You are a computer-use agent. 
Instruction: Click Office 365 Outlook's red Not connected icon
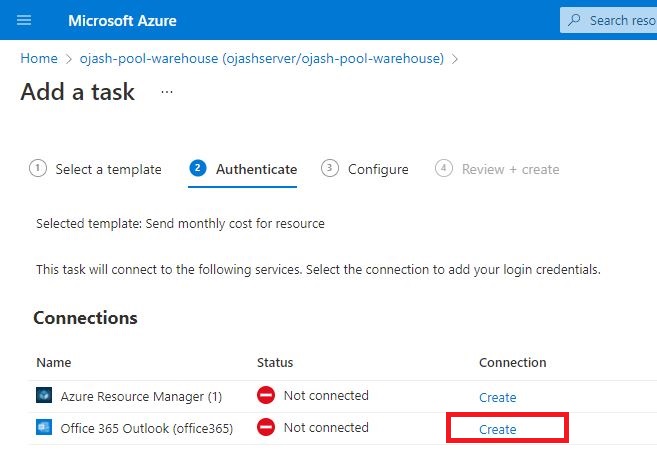266,428
